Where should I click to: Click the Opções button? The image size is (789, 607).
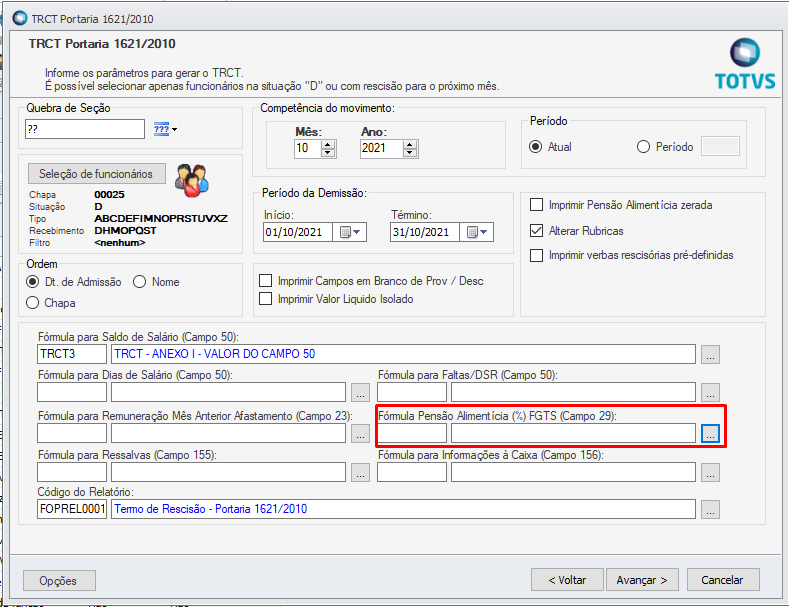click(x=59, y=580)
